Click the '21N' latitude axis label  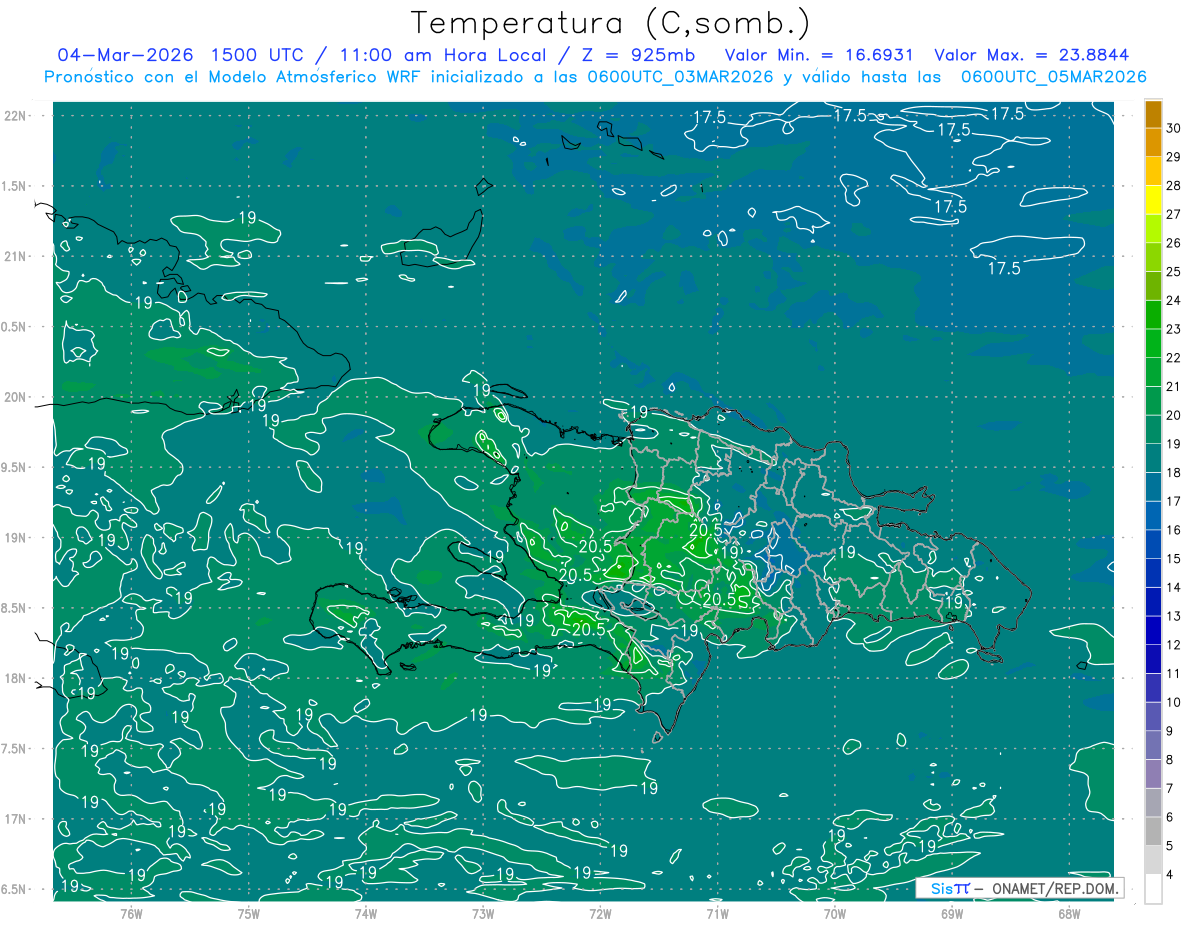click(14, 256)
